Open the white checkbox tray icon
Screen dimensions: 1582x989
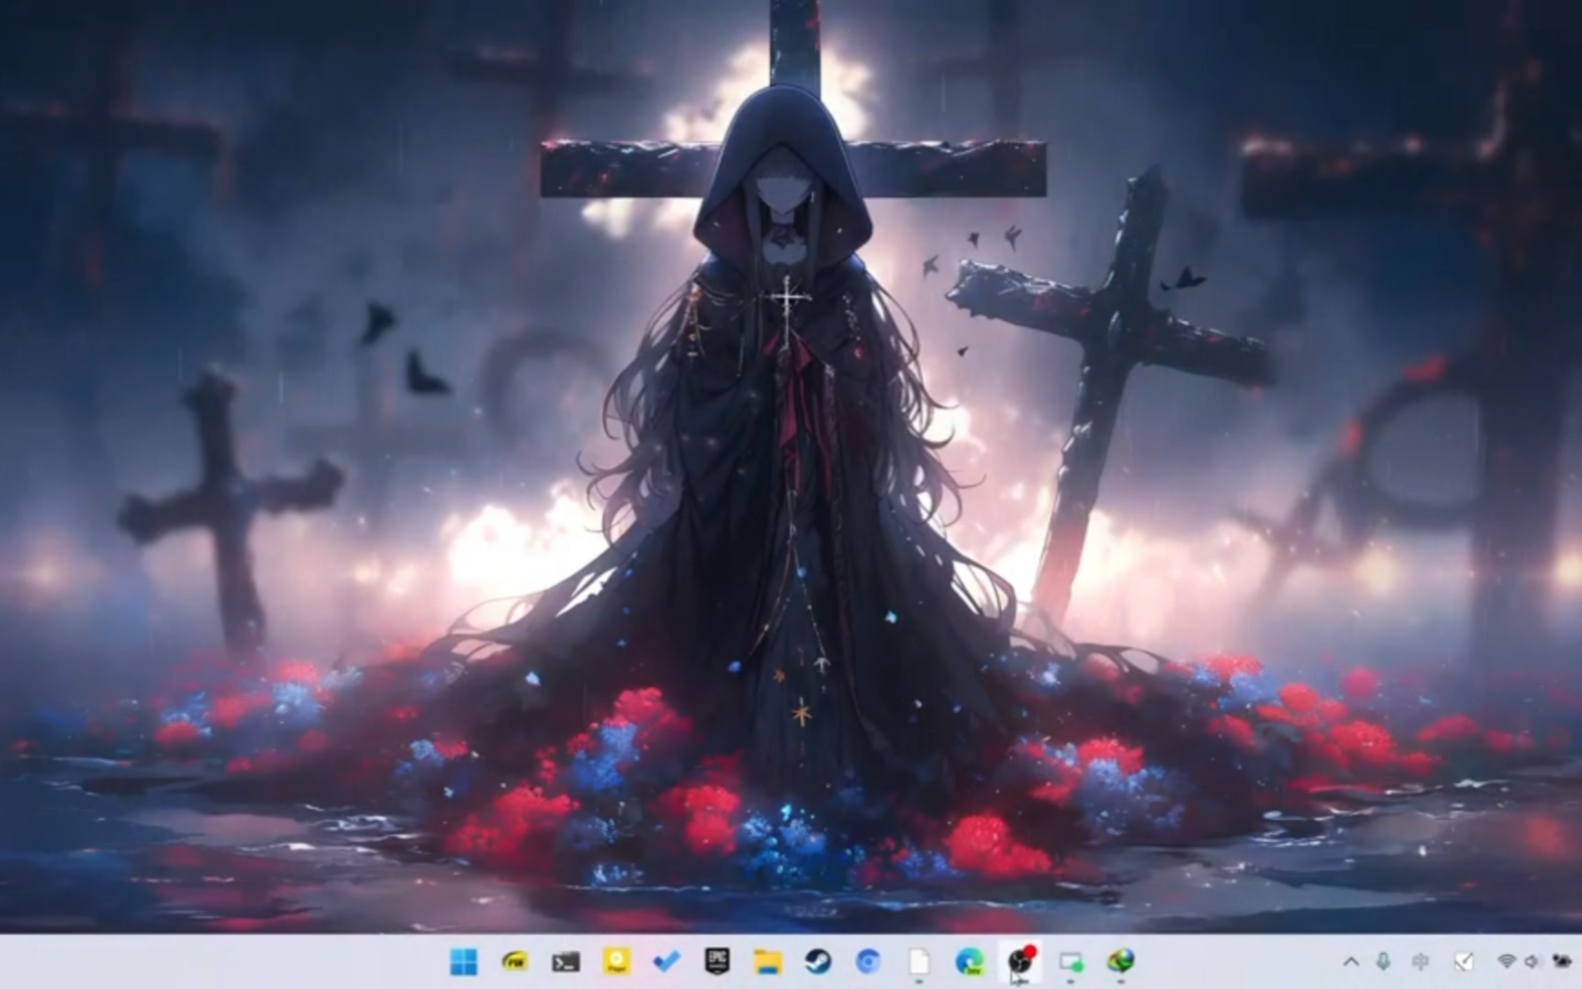(1463, 962)
